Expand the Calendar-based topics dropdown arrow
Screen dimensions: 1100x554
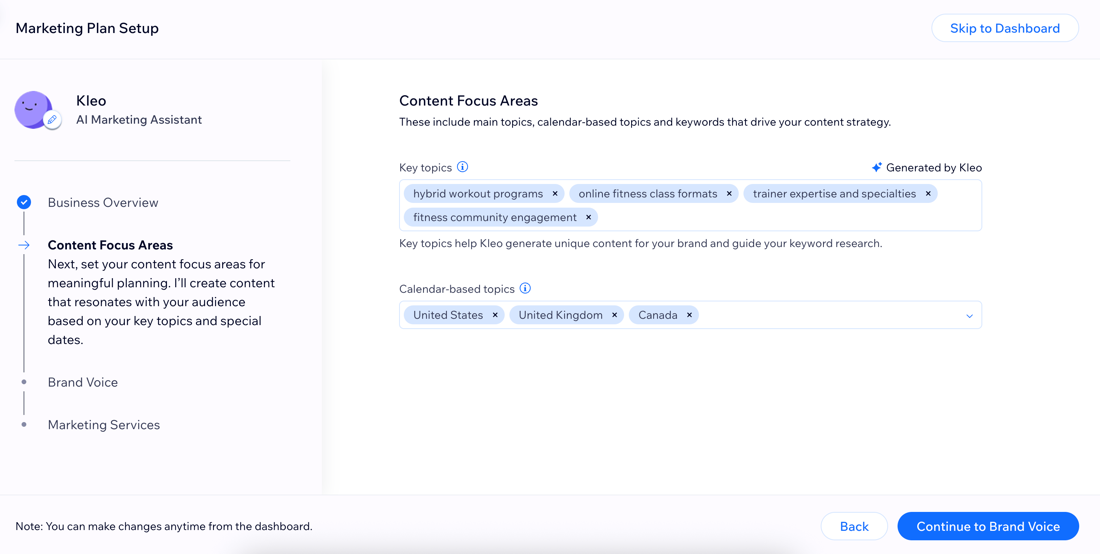pos(970,316)
